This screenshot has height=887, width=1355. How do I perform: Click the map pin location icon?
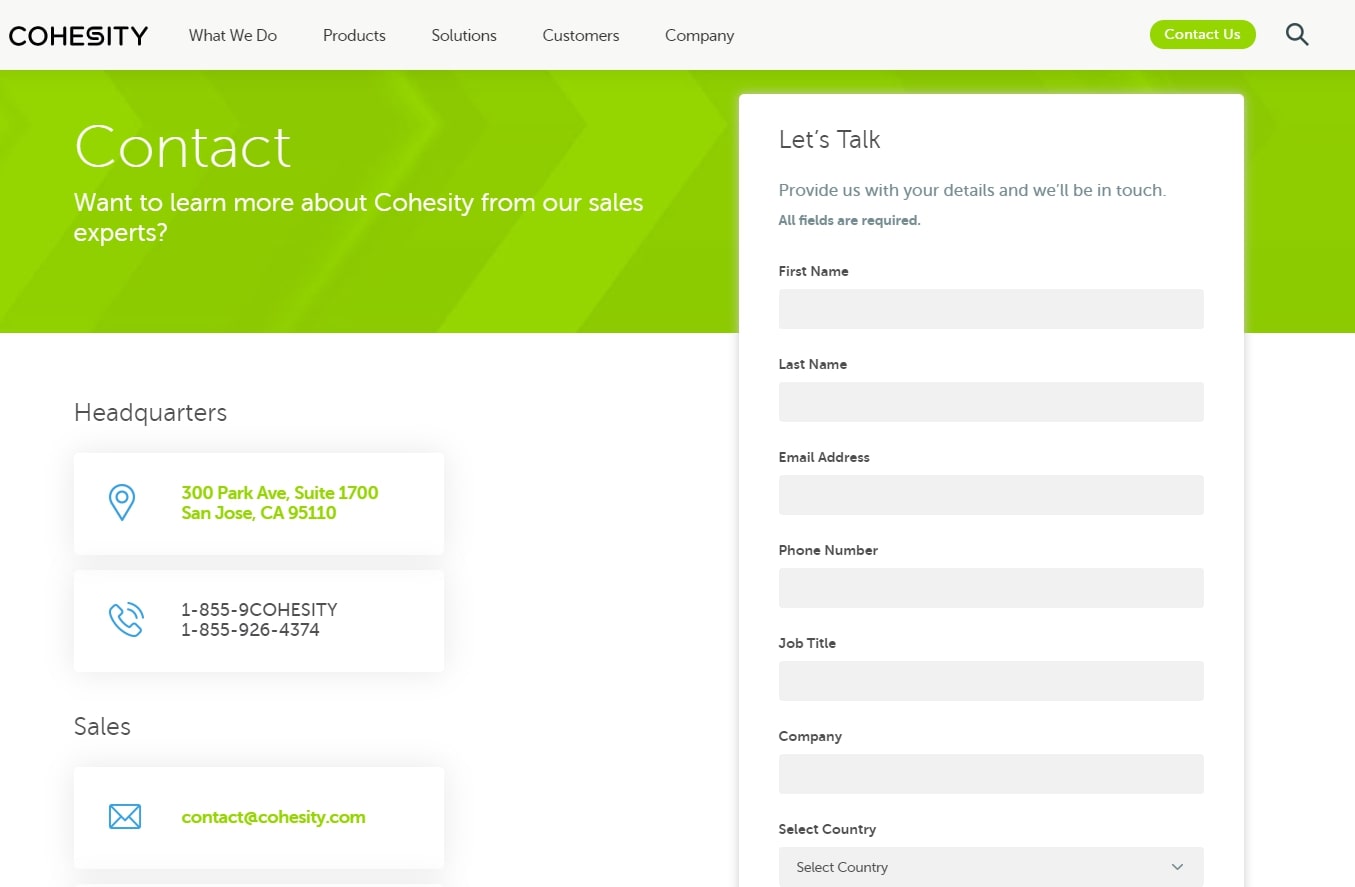coord(122,503)
